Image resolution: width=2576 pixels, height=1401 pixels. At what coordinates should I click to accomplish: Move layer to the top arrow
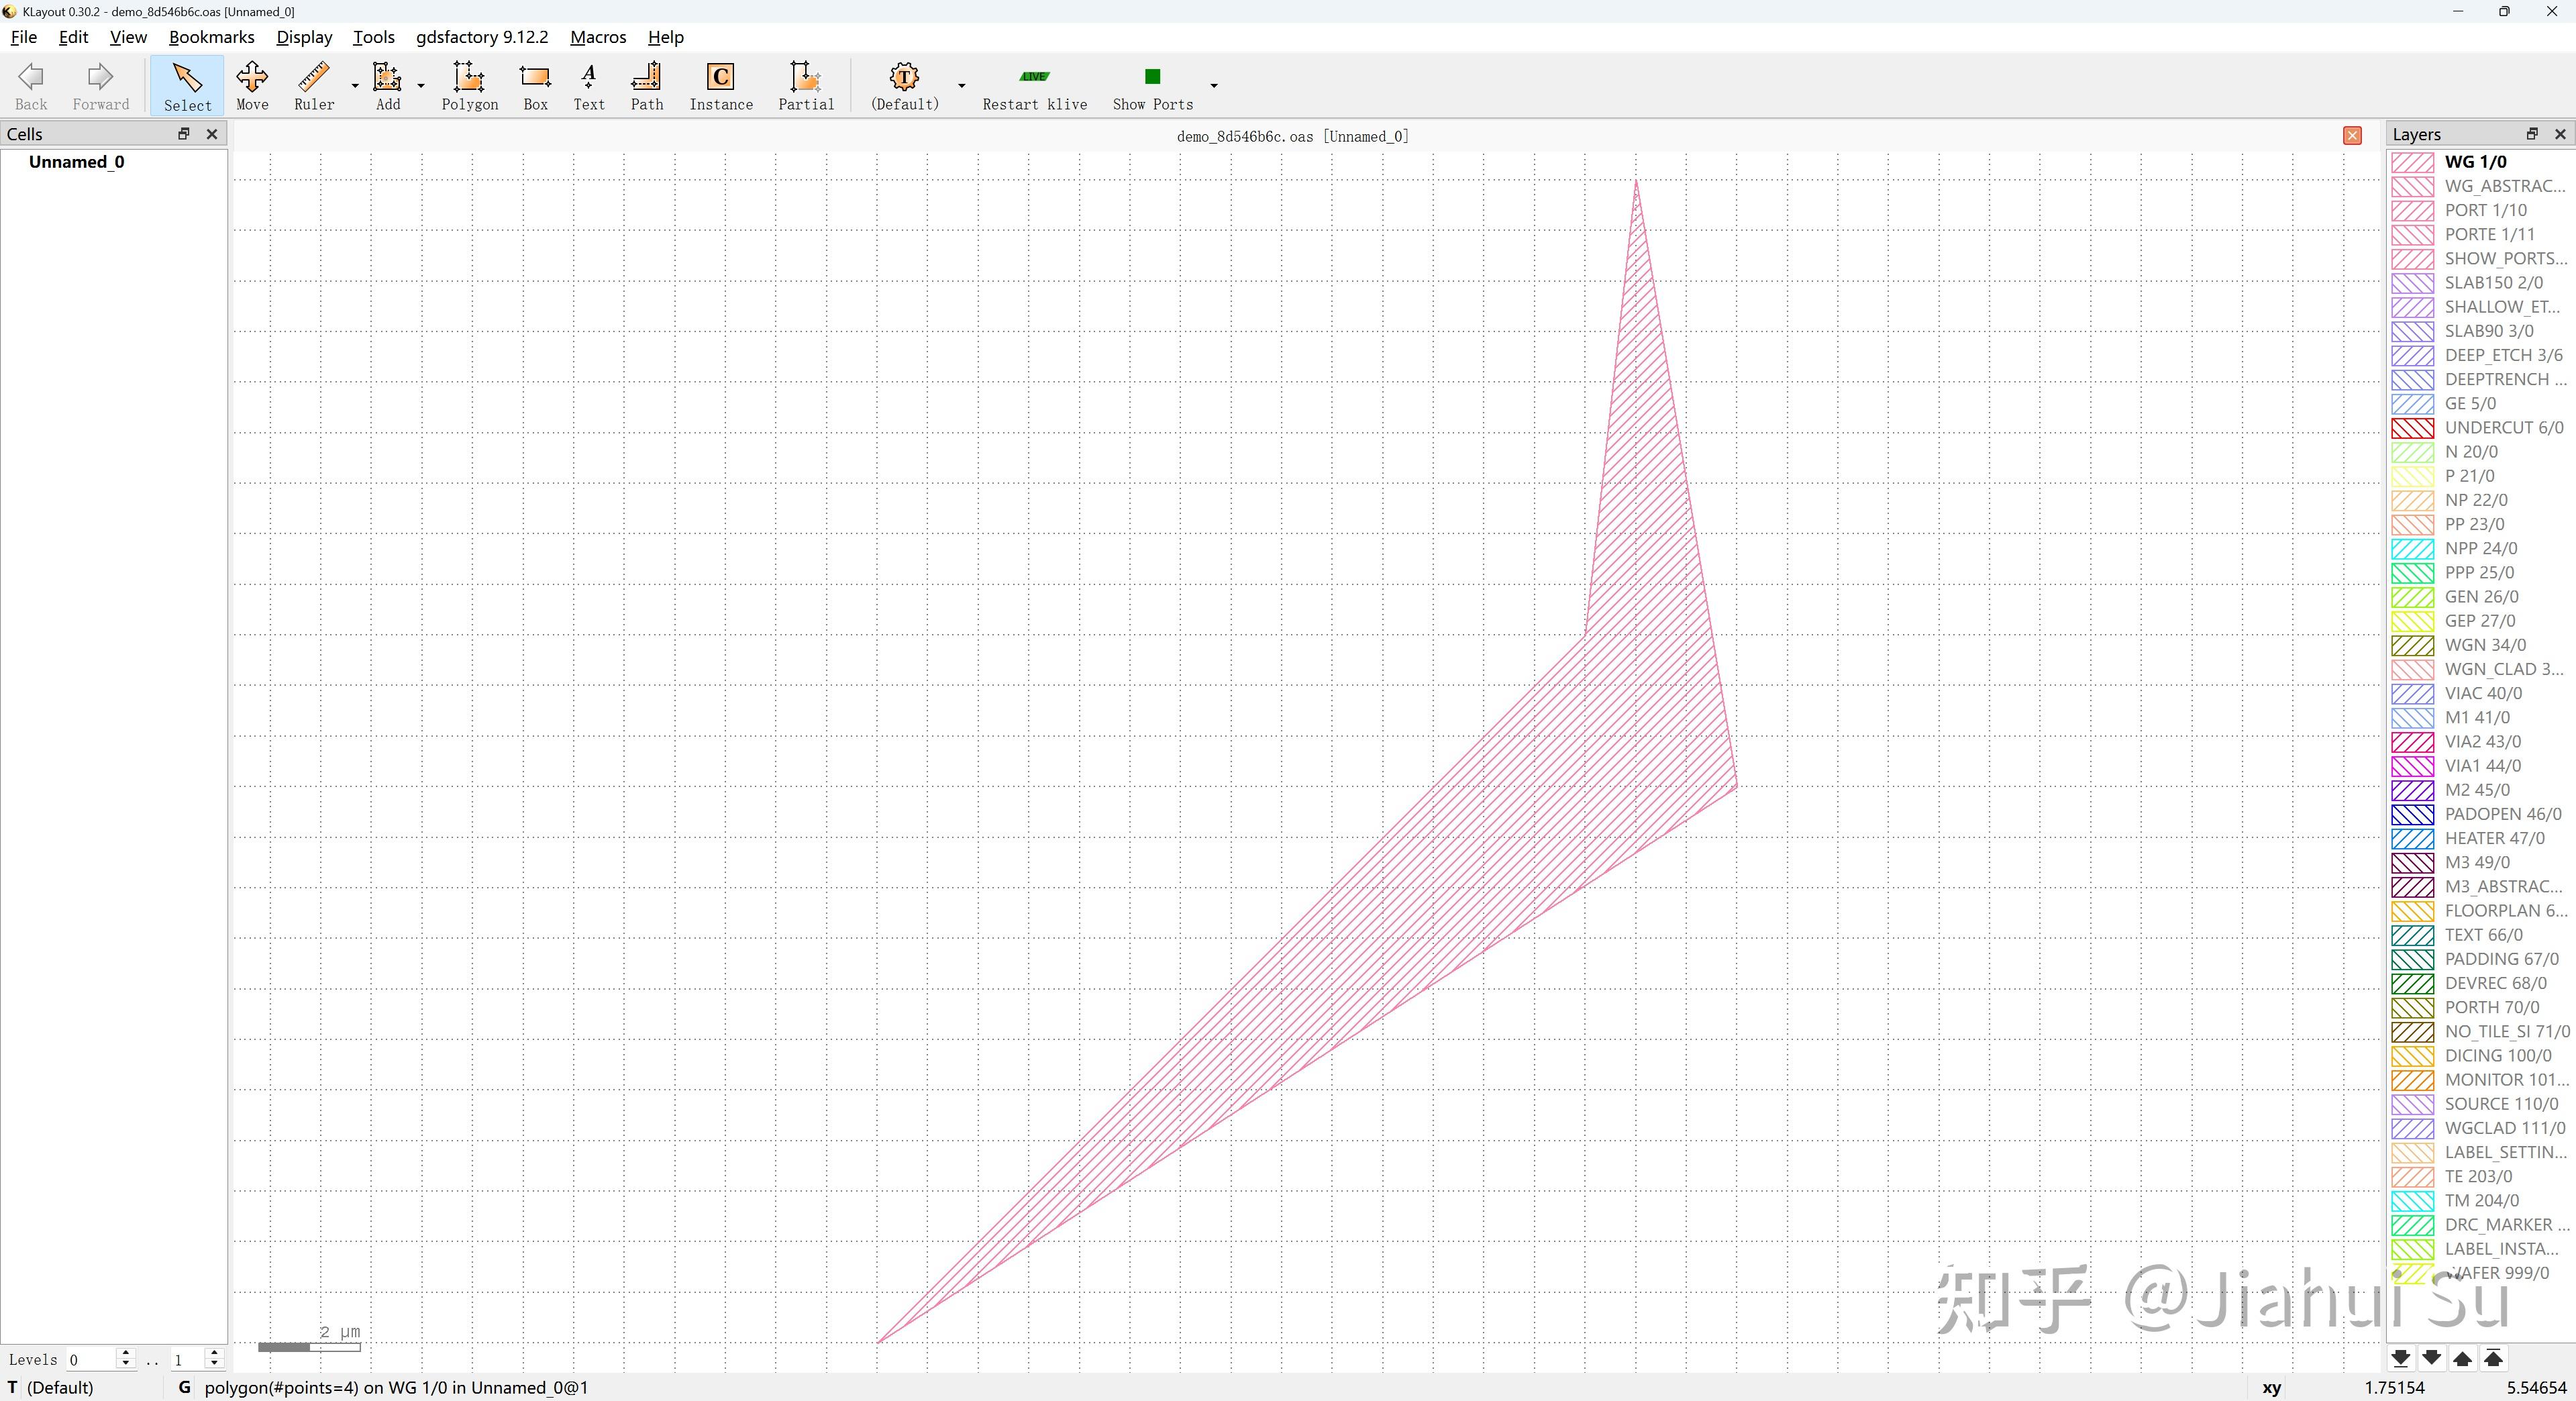pos(2494,1358)
